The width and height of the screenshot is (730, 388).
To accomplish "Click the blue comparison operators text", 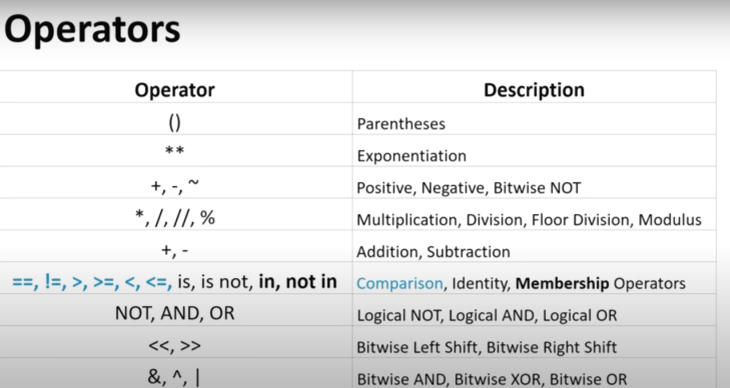I will tap(92, 282).
